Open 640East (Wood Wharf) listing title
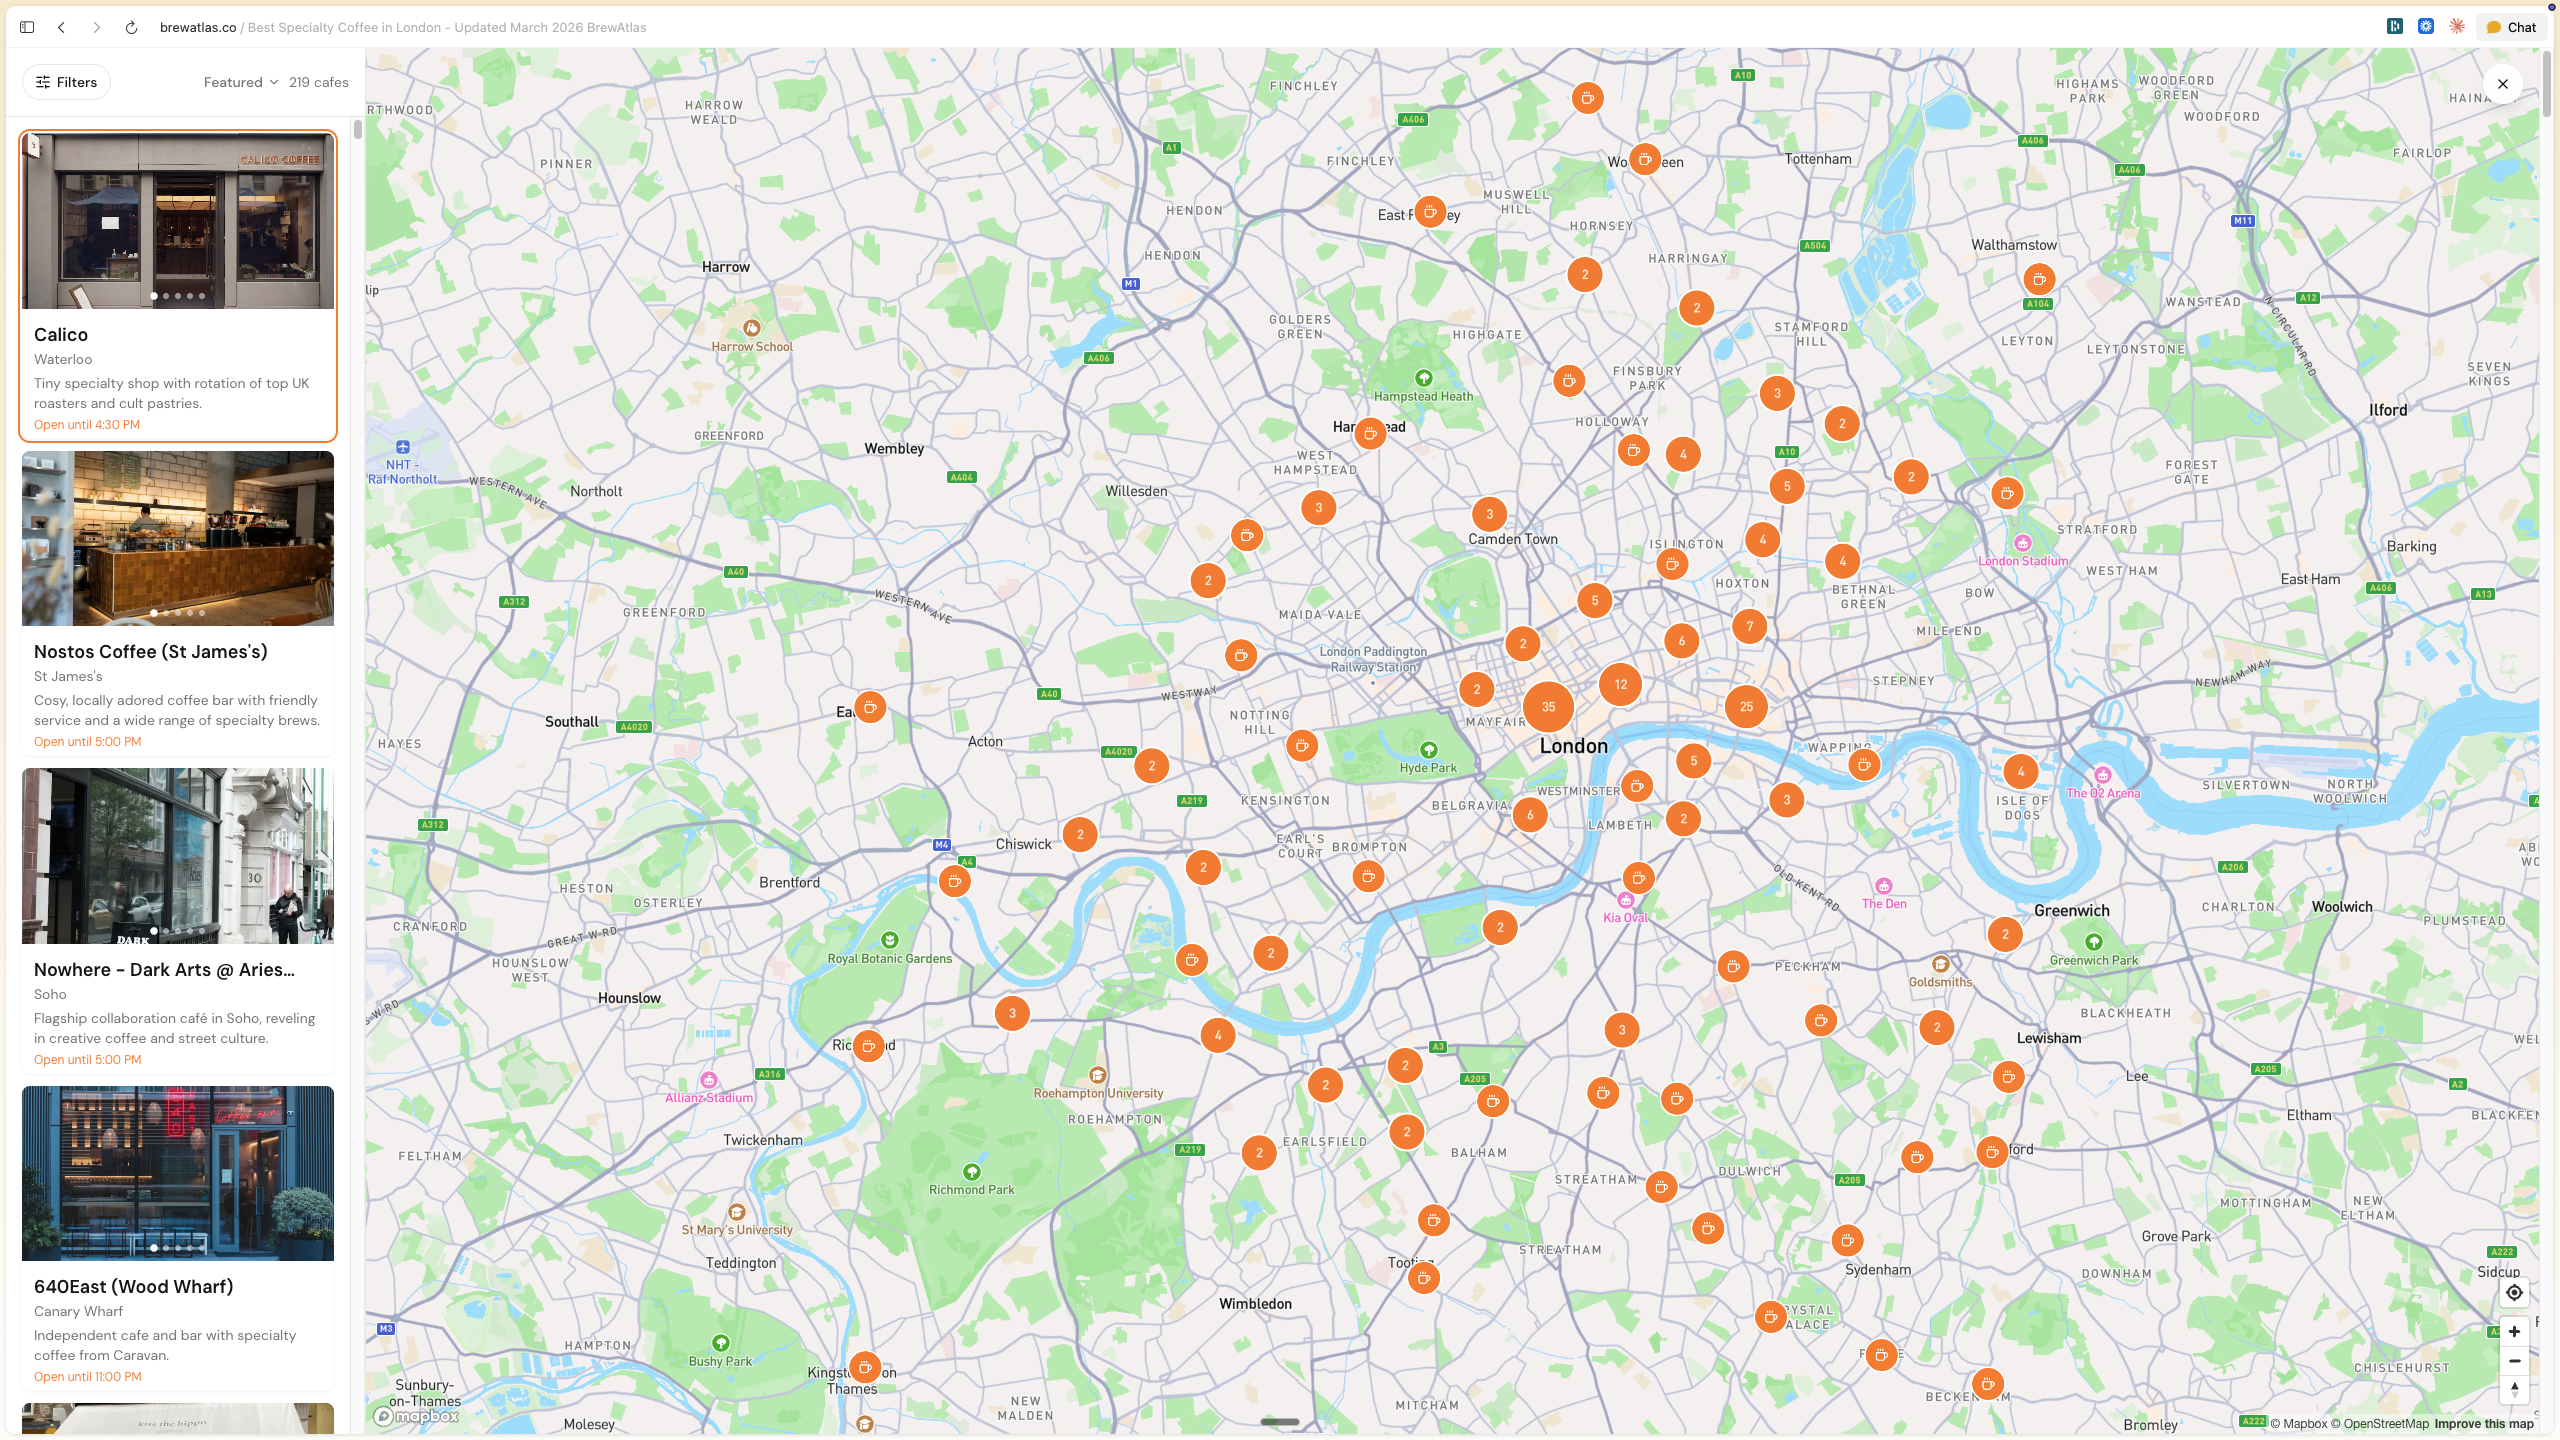Image resolution: width=2560 pixels, height=1440 pixels. [133, 1287]
